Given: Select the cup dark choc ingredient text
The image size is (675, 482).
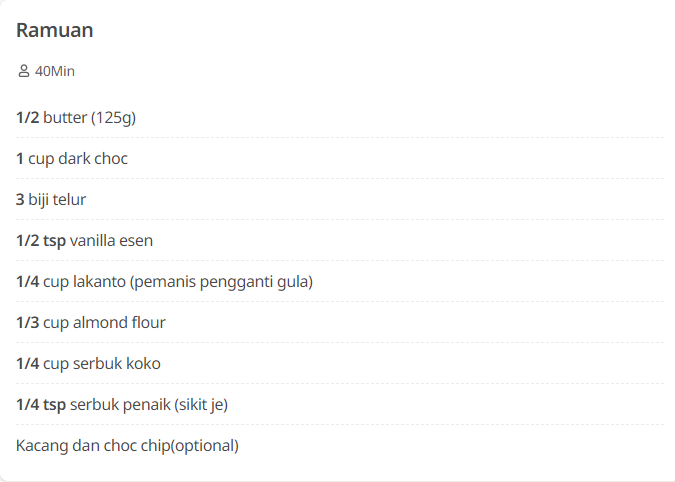Looking at the screenshot, I should (x=78, y=159).
